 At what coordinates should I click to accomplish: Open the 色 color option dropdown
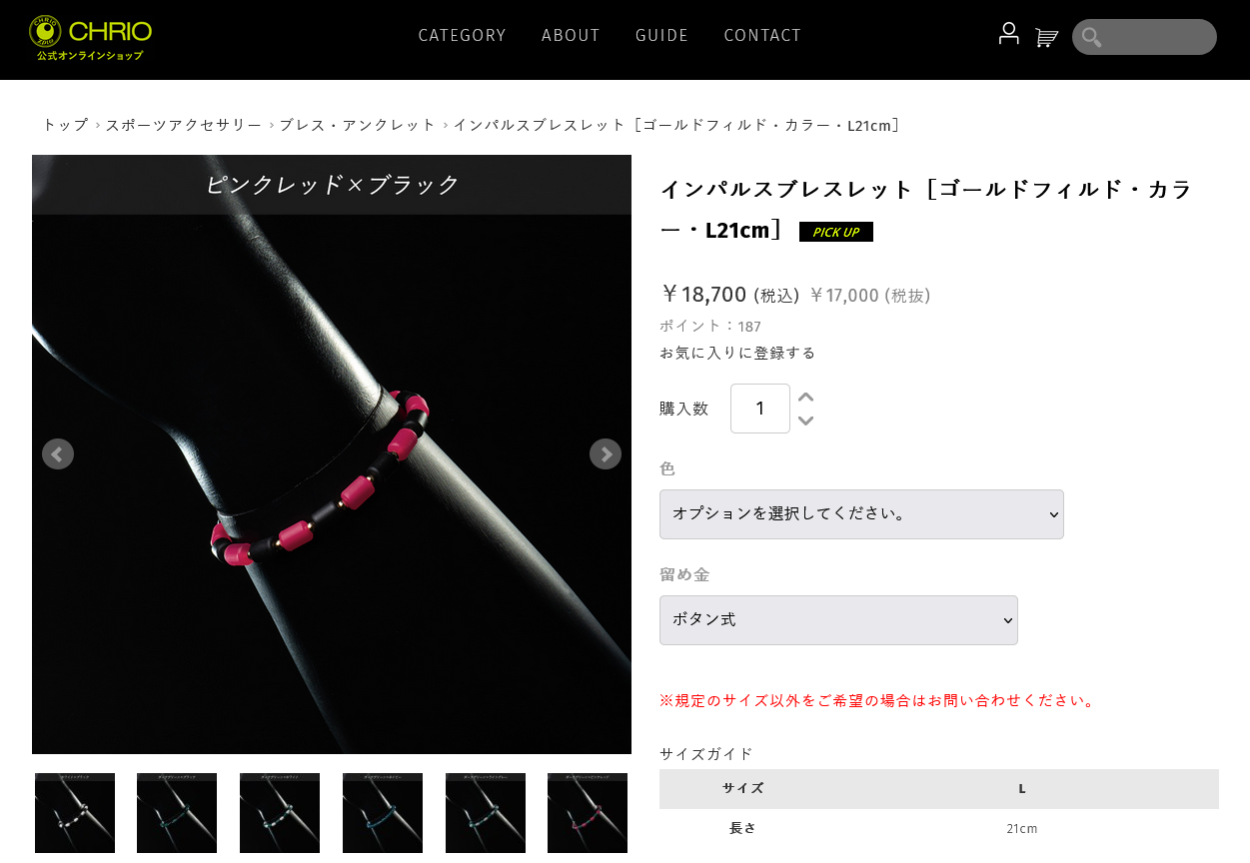(861, 514)
